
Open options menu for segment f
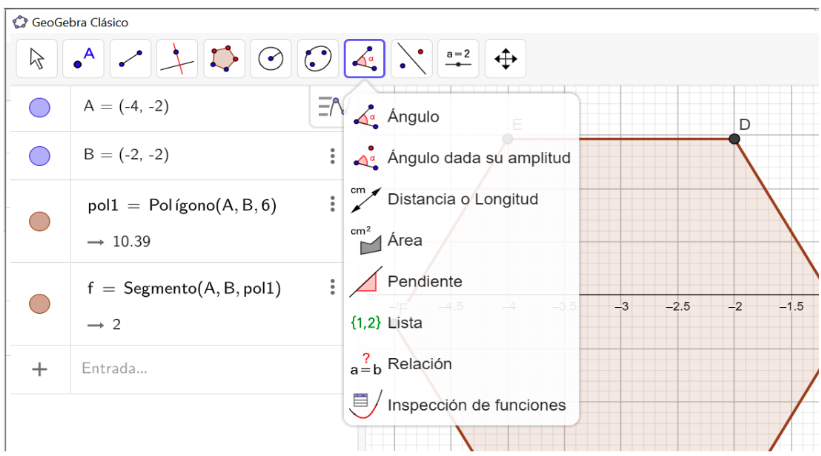point(332,287)
